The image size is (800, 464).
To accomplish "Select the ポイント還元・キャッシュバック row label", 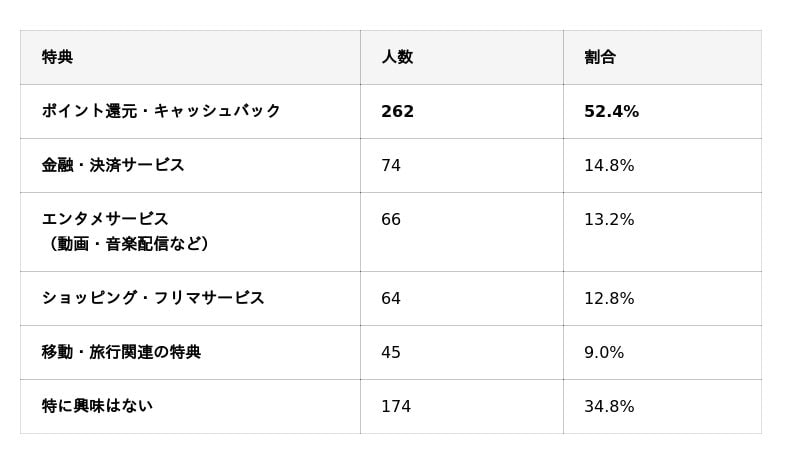I will coord(161,111).
